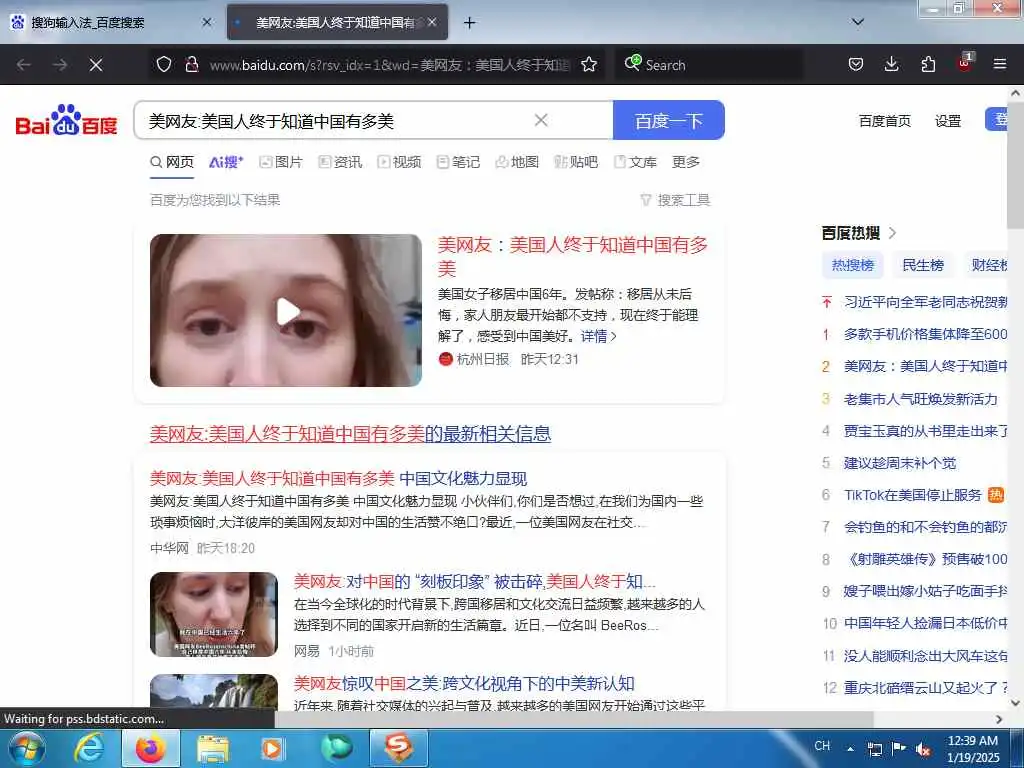Open 美网友惊叹中国之美 result link

(464, 684)
